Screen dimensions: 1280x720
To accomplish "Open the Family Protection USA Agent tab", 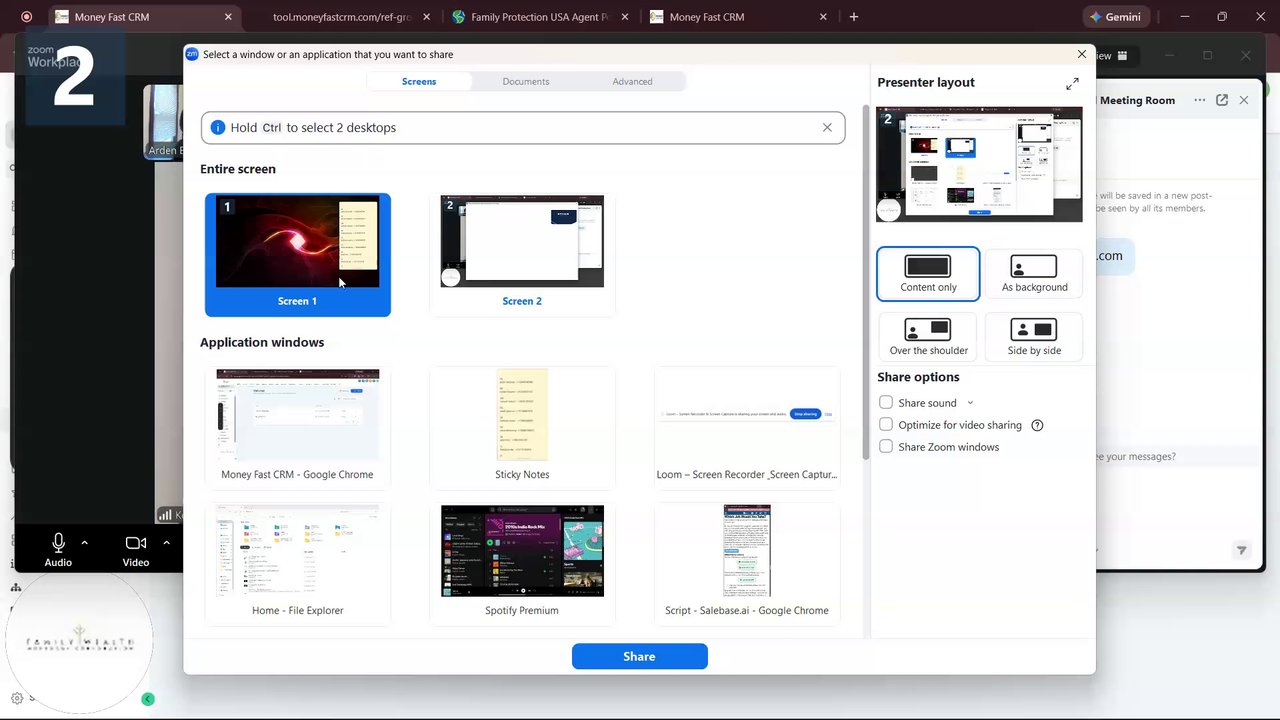I will (539, 17).
